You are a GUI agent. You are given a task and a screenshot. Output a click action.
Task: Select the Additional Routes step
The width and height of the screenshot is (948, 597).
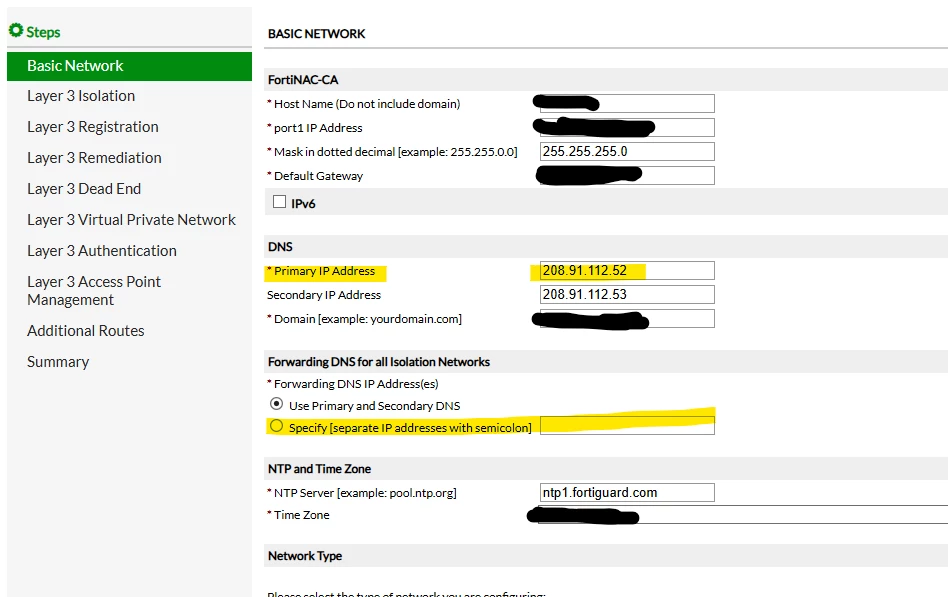pos(86,331)
